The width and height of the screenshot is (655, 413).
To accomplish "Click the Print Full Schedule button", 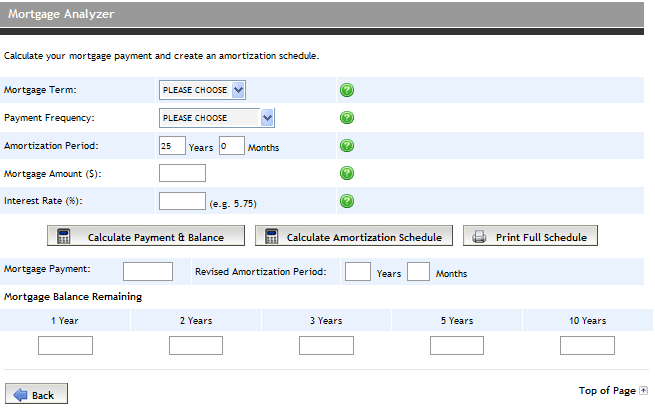I will tap(530, 236).
